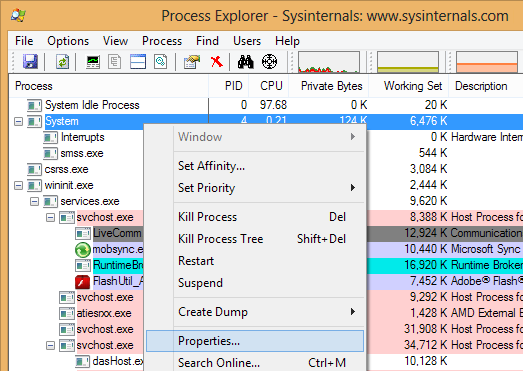Click the Save toolbar icon
This screenshot has width=523, height=371.
click(30, 62)
